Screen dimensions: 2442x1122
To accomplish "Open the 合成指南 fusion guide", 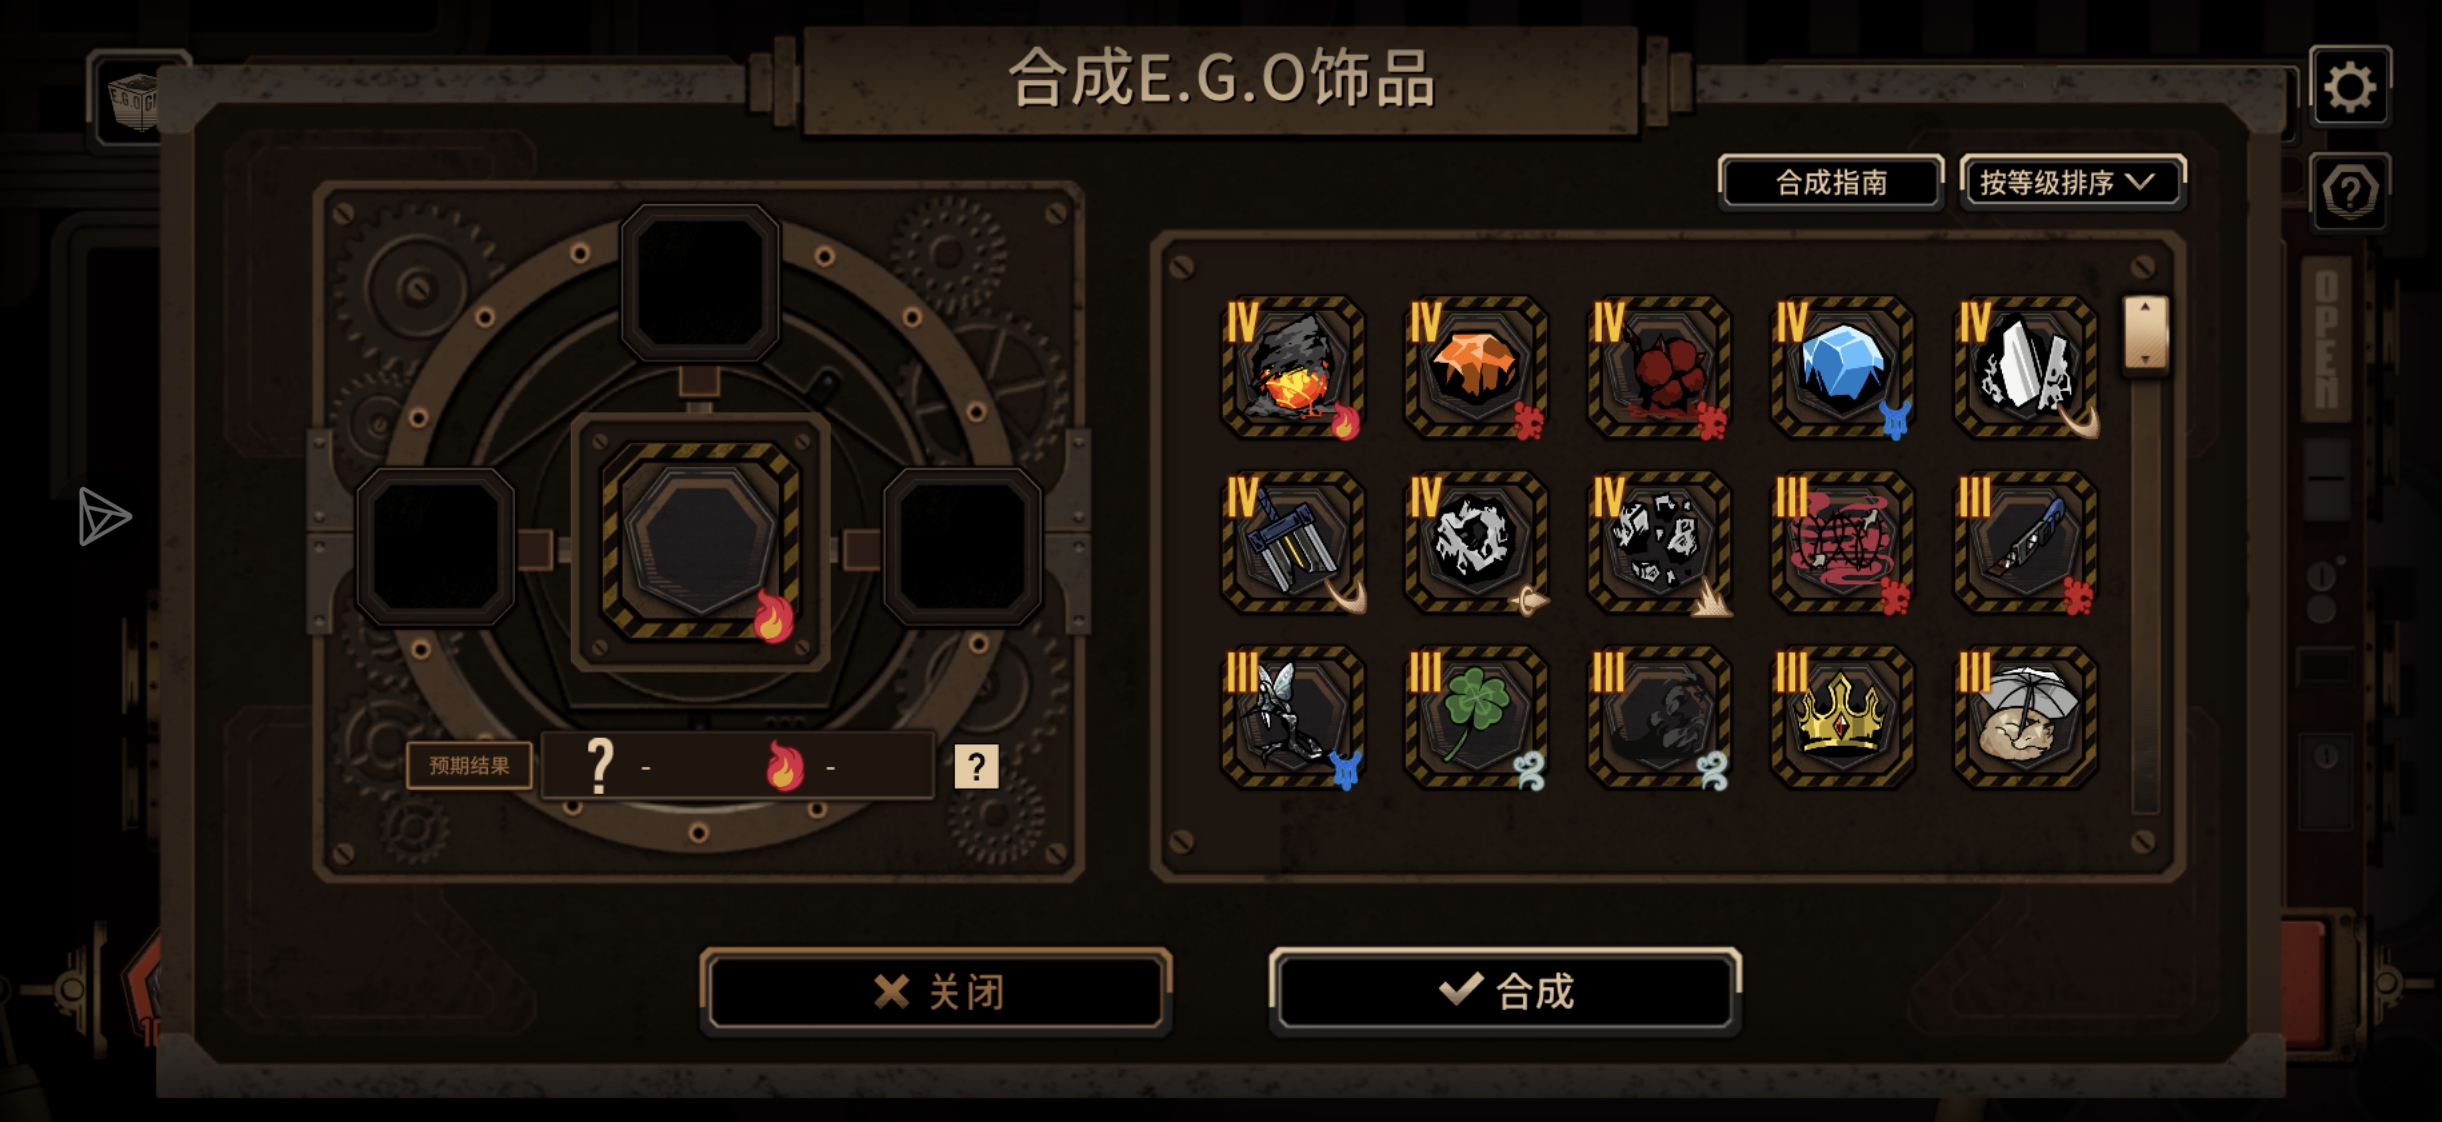I will pos(1831,182).
